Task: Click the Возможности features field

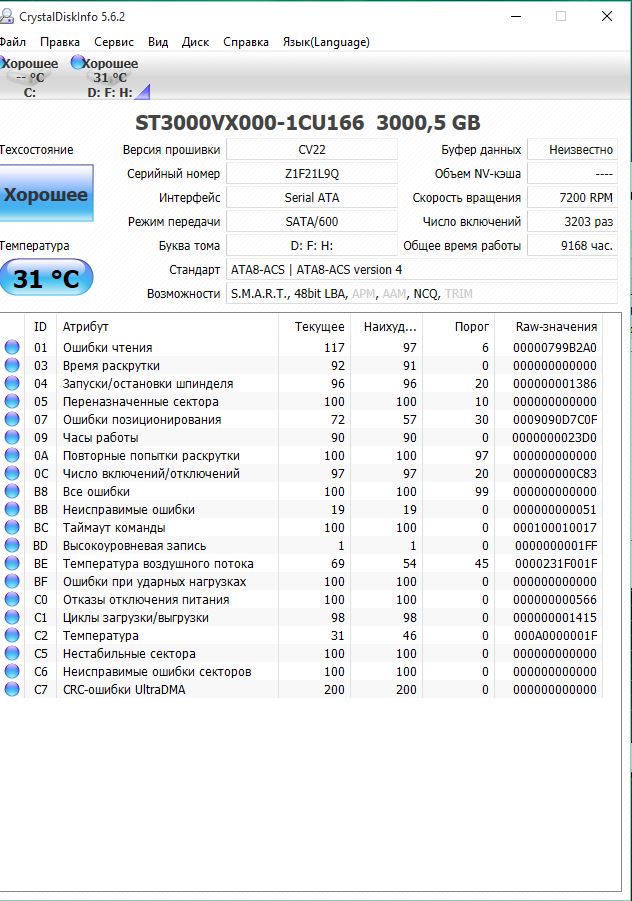Action: [x=422, y=294]
